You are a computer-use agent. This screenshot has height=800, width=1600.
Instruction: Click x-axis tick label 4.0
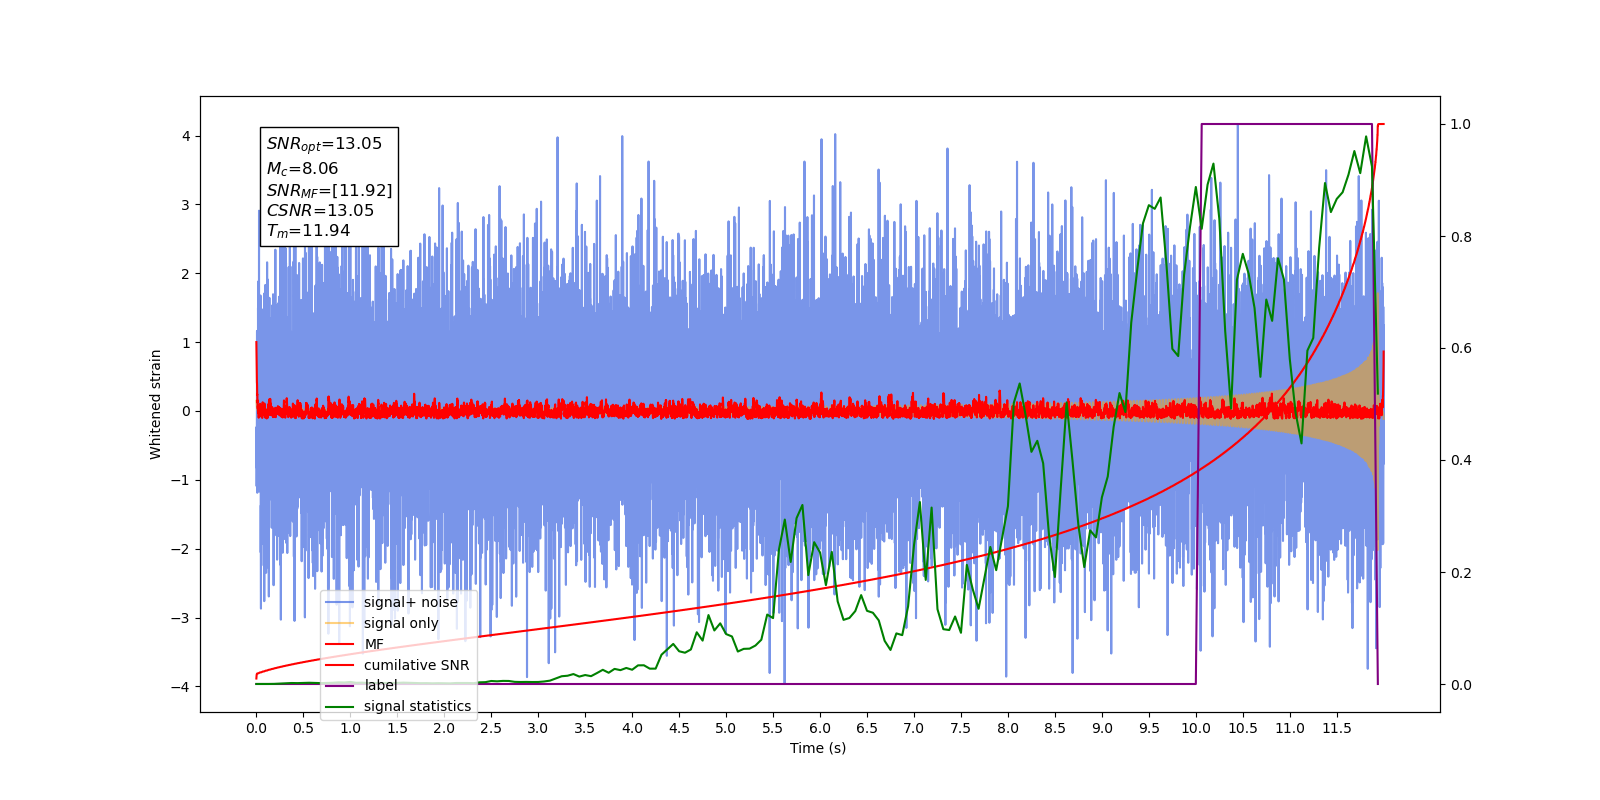point(632,728)
